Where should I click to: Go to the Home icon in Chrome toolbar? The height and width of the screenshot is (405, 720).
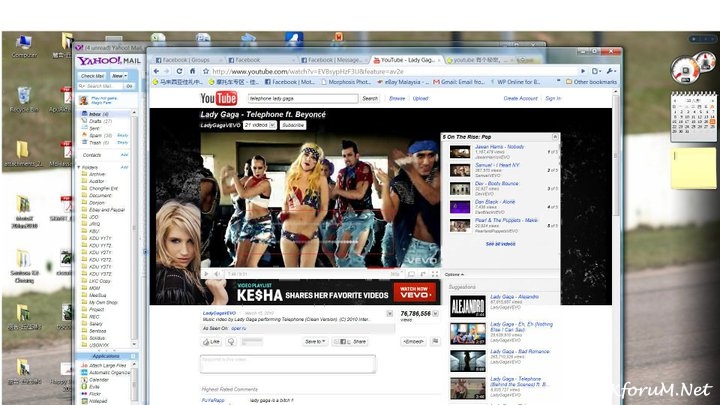tap(192, 71)
